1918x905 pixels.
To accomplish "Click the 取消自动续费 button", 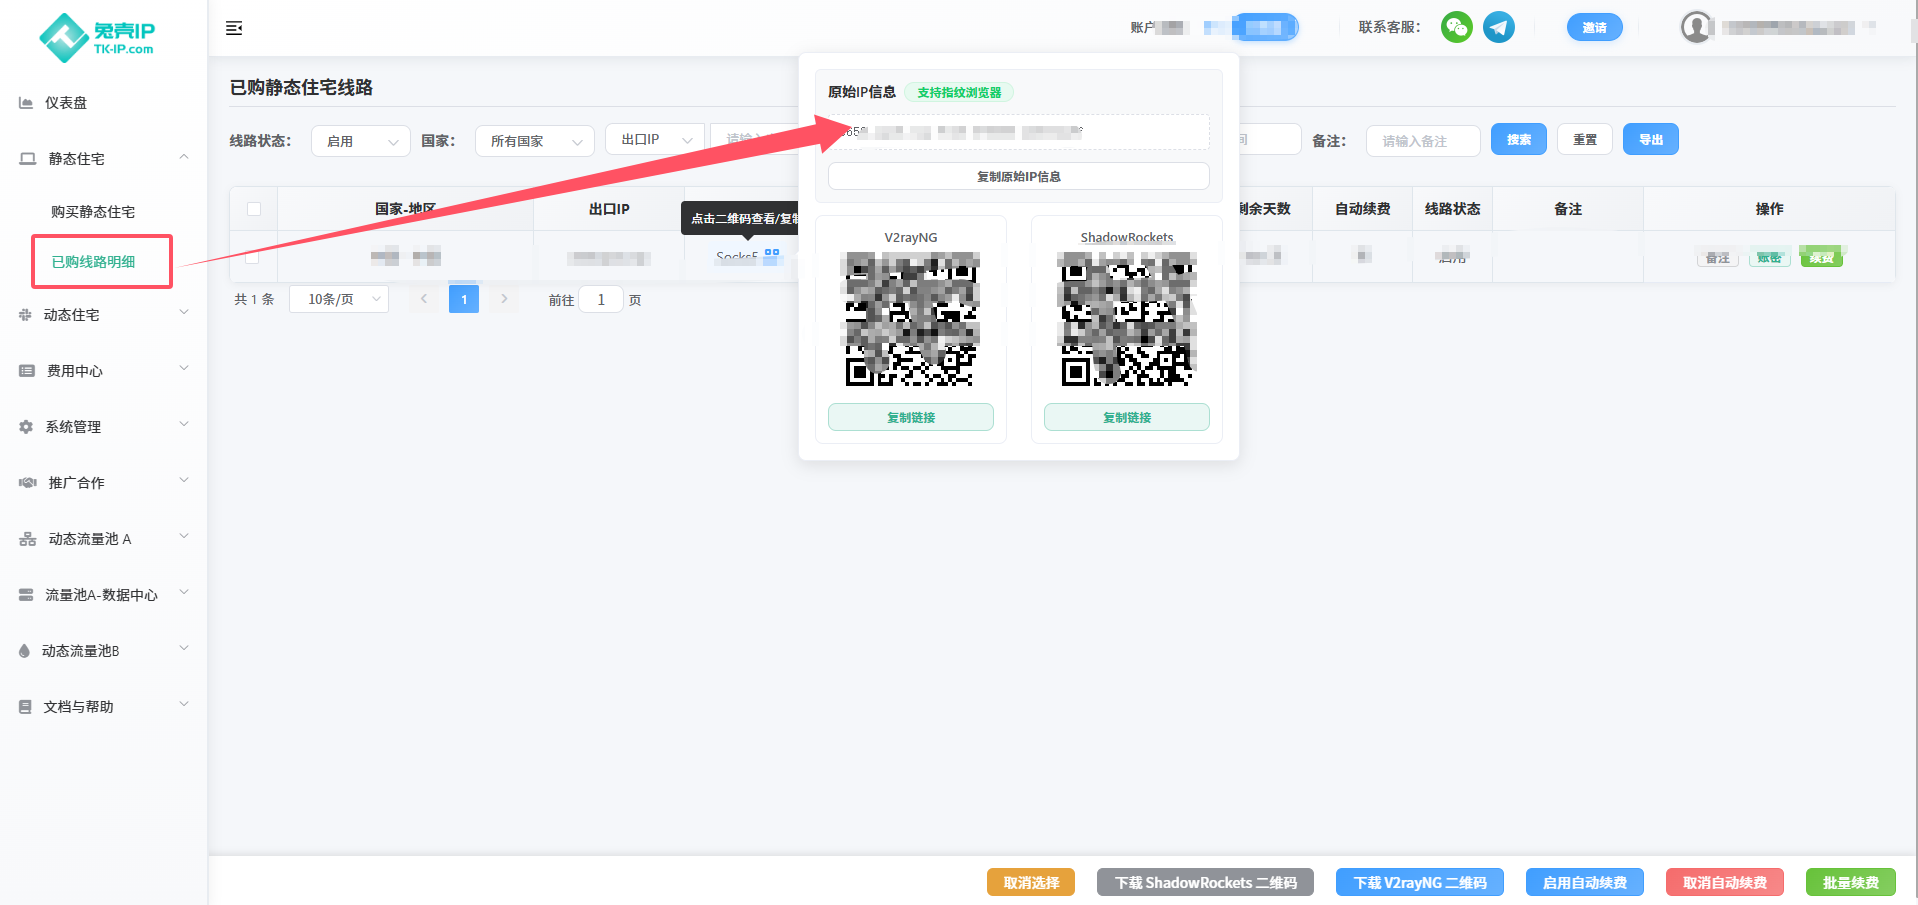I will point(1725,882).
